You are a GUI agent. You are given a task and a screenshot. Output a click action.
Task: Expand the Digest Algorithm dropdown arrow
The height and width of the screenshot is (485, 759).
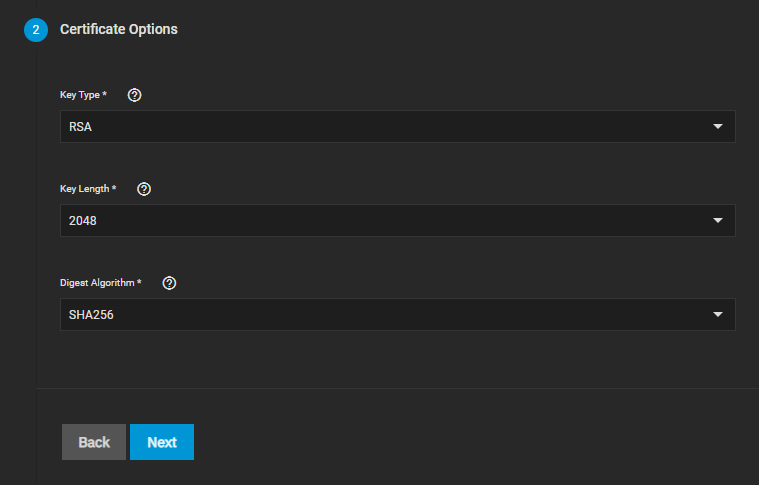[x=717, y=314]
